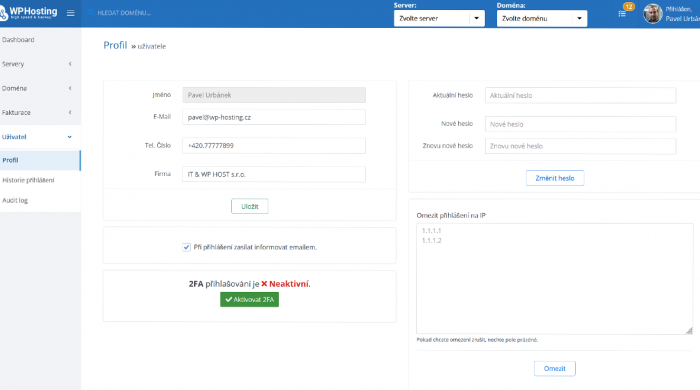The width and height of the screenshot is (700, 390).
Task: Click the user avatar photo
Action: 652,14
